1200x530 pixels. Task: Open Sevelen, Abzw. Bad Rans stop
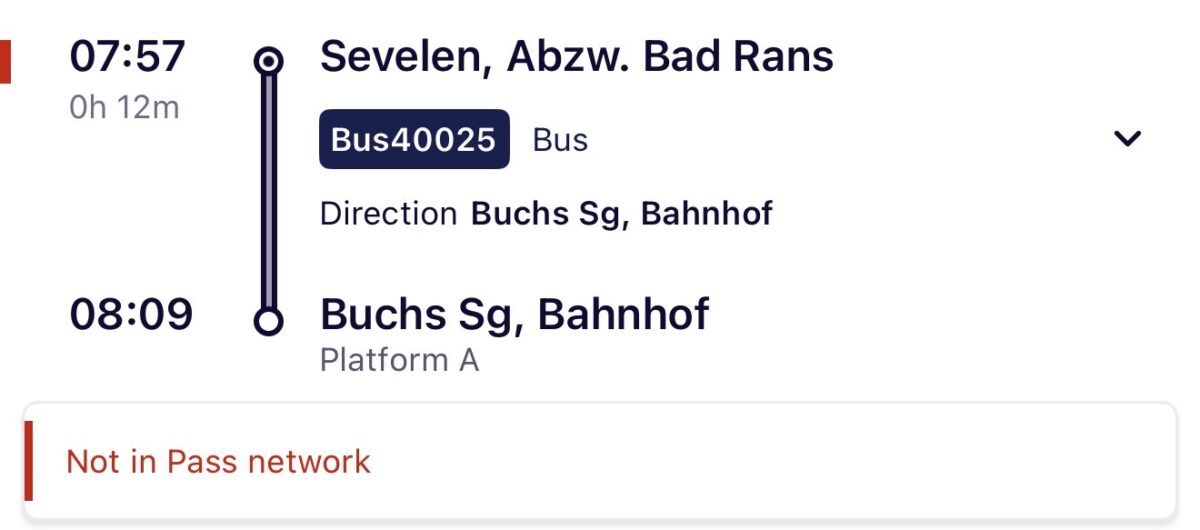[x=576, y=58]
